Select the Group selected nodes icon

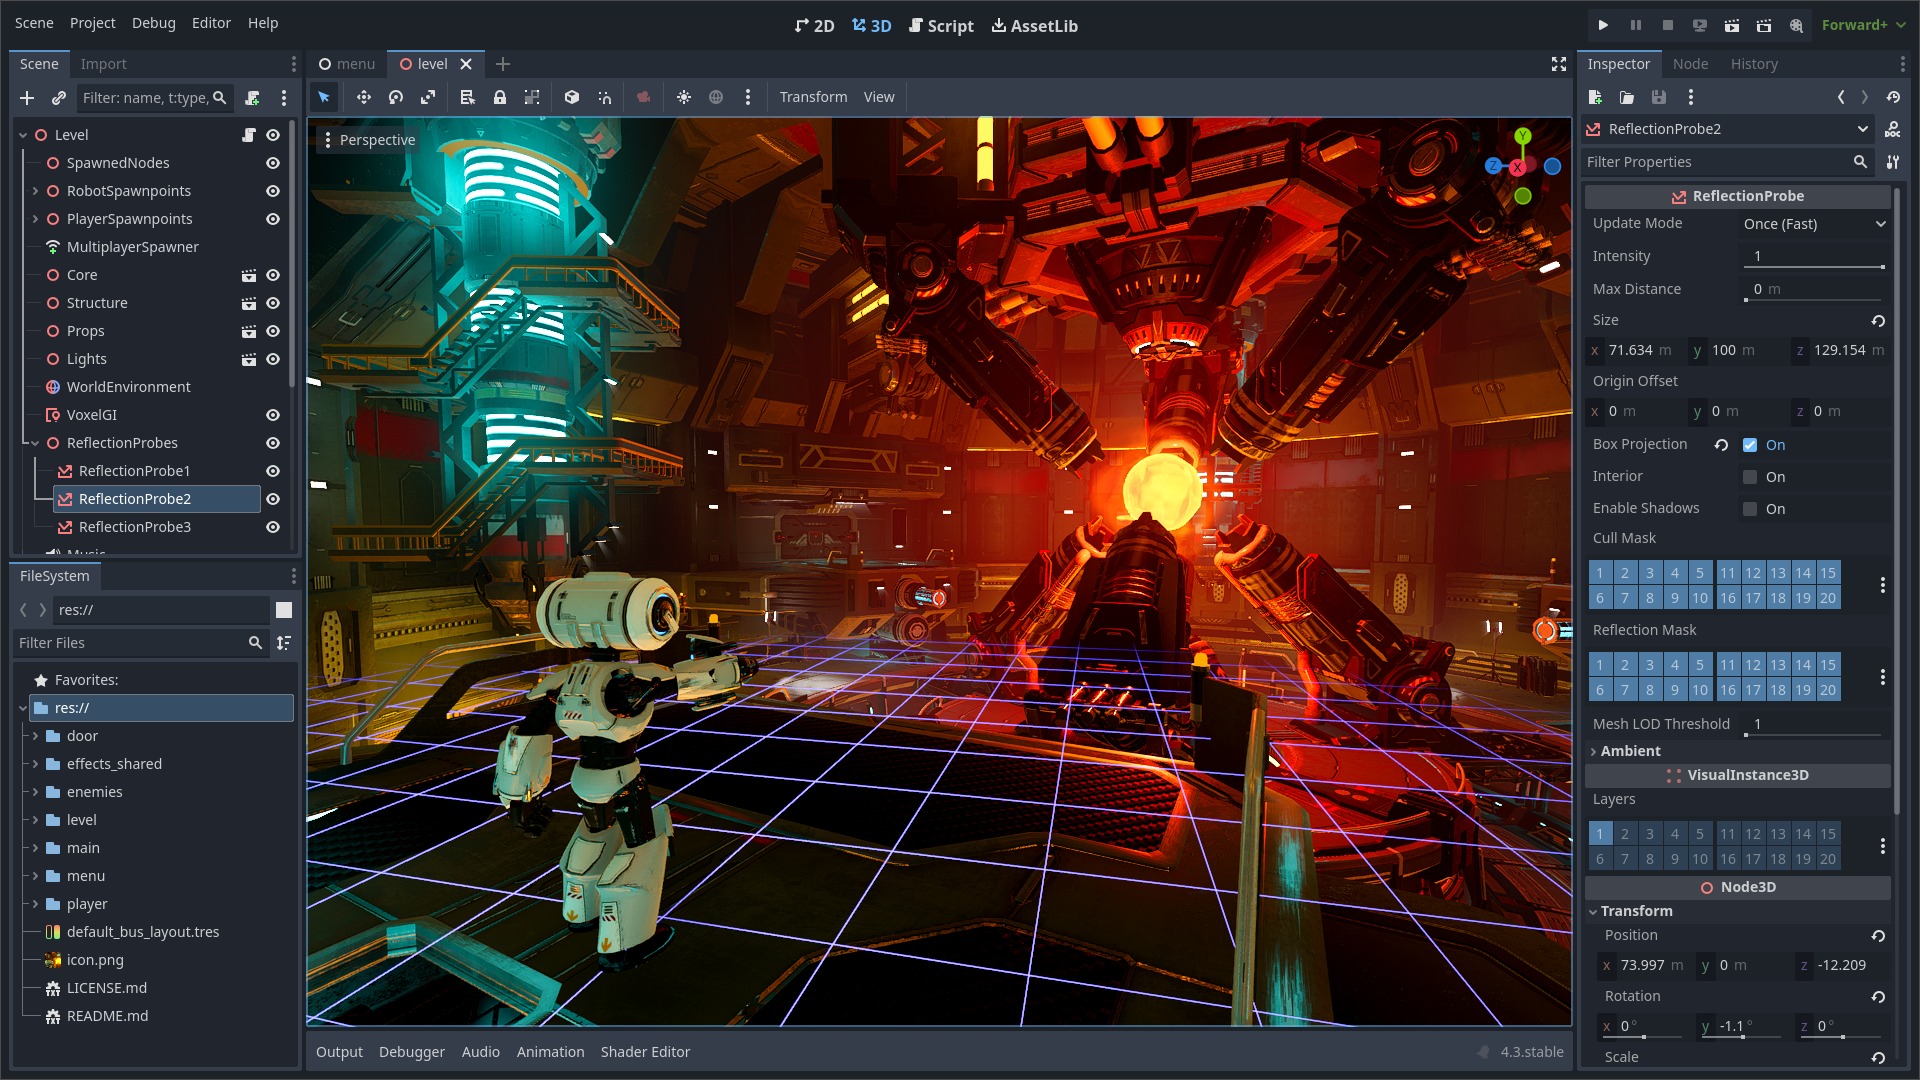click(534, 96)
